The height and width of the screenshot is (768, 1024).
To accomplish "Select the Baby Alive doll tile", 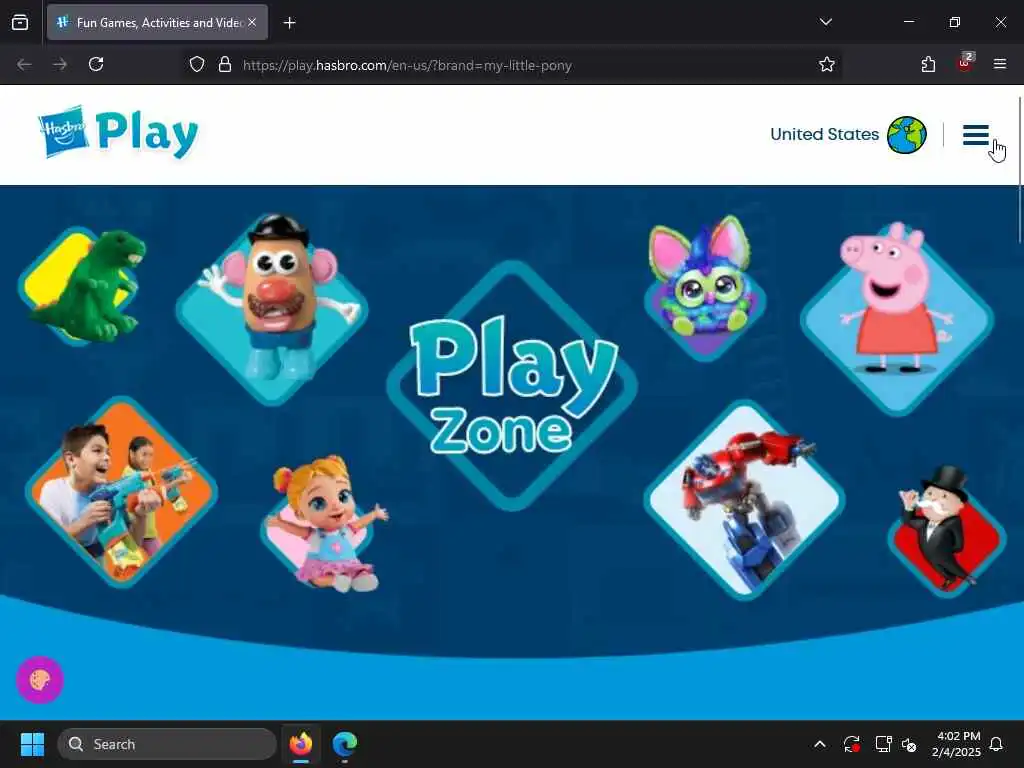I will (325, 524).
